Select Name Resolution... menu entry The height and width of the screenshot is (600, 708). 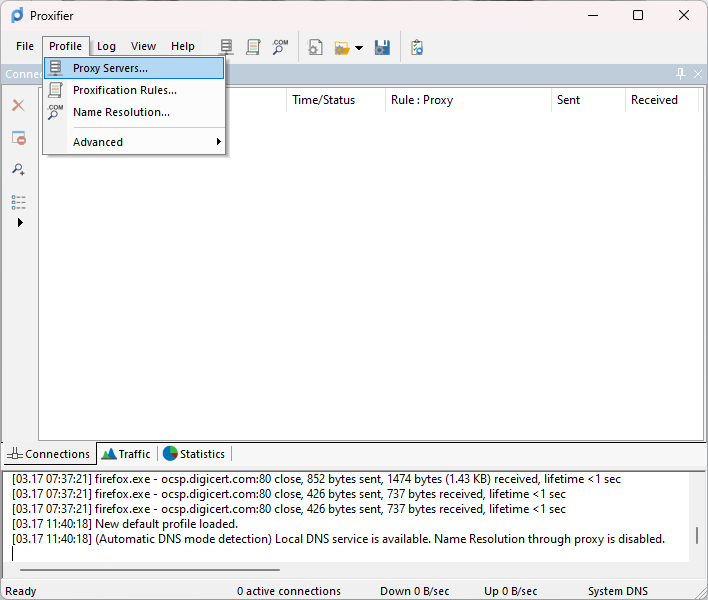point(134,112)
